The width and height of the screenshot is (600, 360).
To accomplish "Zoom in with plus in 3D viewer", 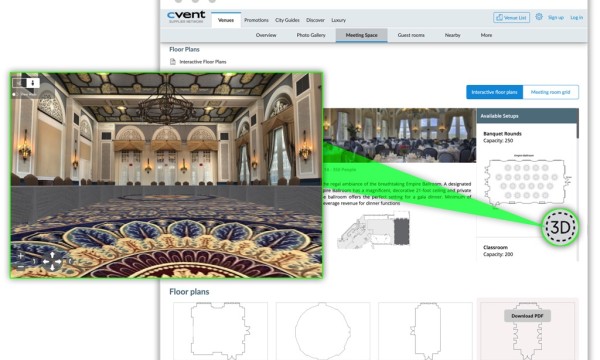I will pos(21,255).
